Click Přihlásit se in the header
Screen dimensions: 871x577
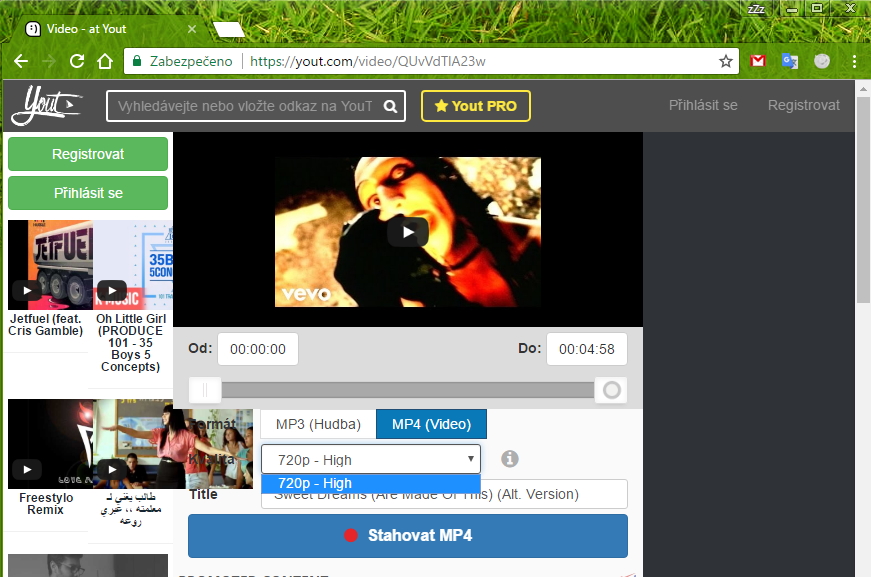tap(703, 106)
